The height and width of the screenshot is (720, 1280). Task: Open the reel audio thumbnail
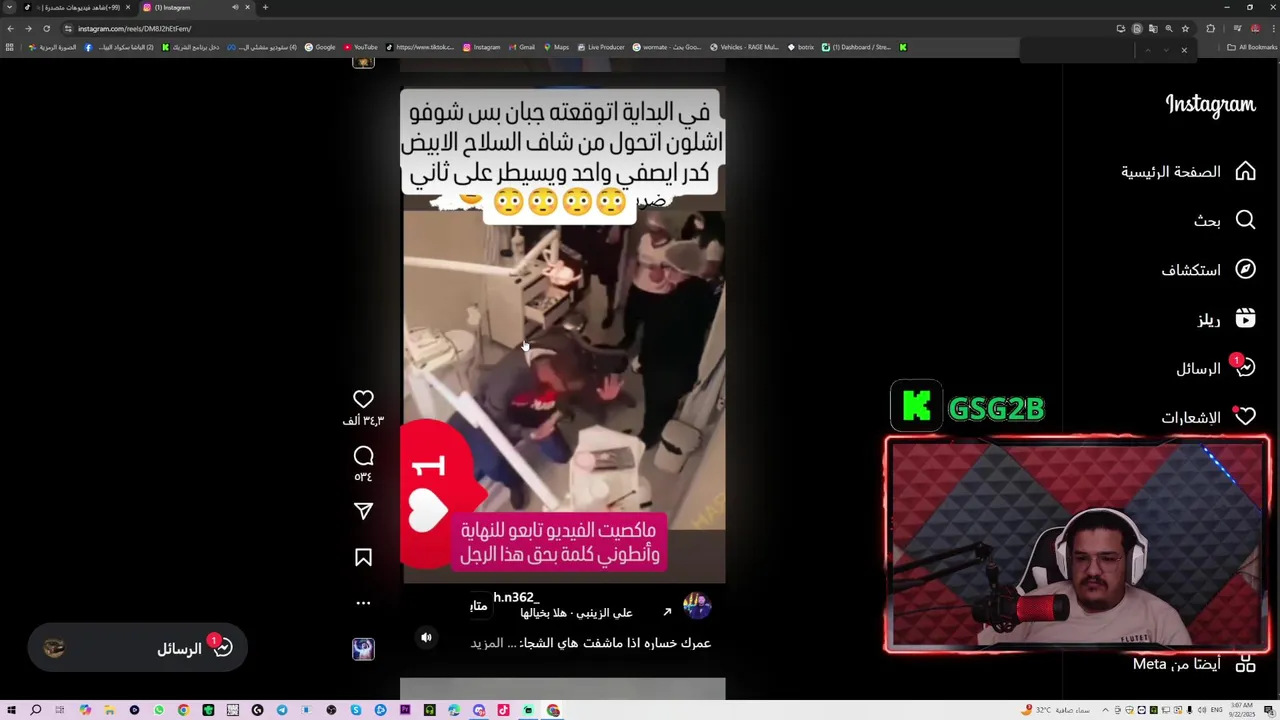point(363,649)
